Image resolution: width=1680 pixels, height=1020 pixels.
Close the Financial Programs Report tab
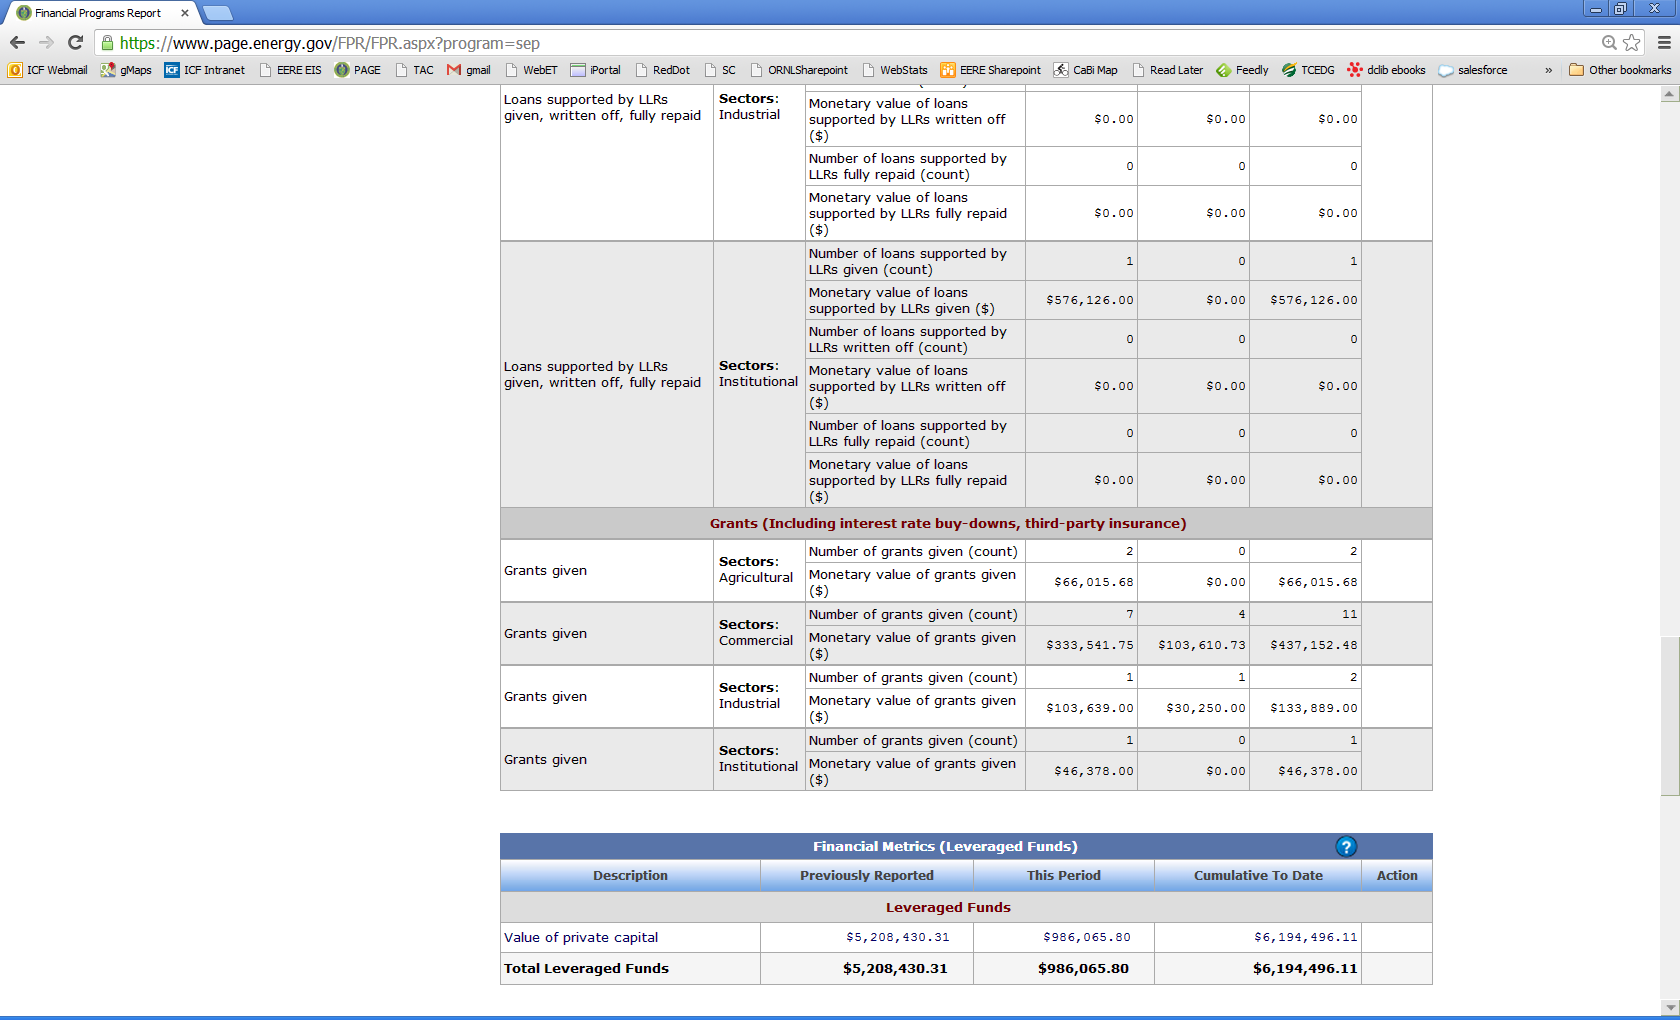pyautogui.click(x=185, y=13)
